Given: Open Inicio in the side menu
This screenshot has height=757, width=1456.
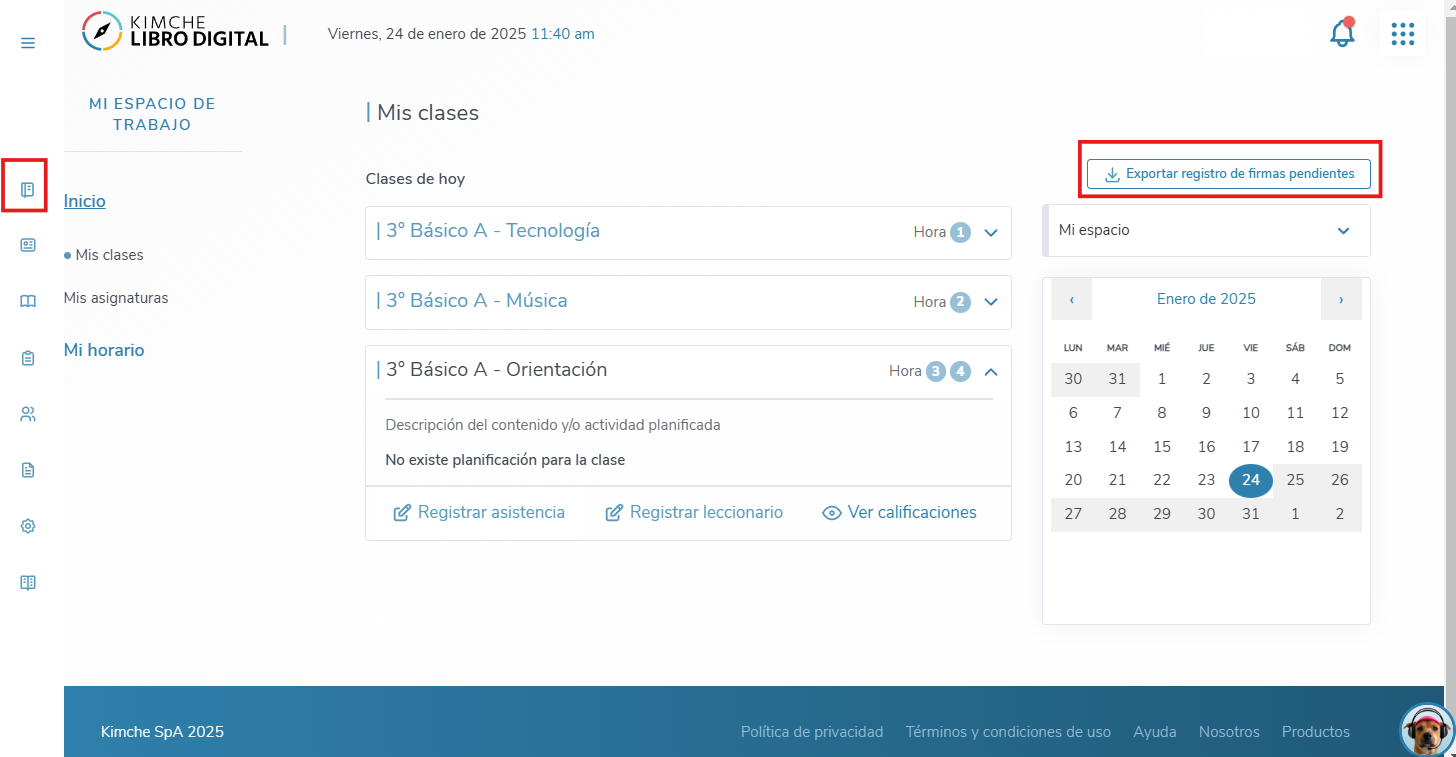Looking at the screenshot, I should point(84,201).
